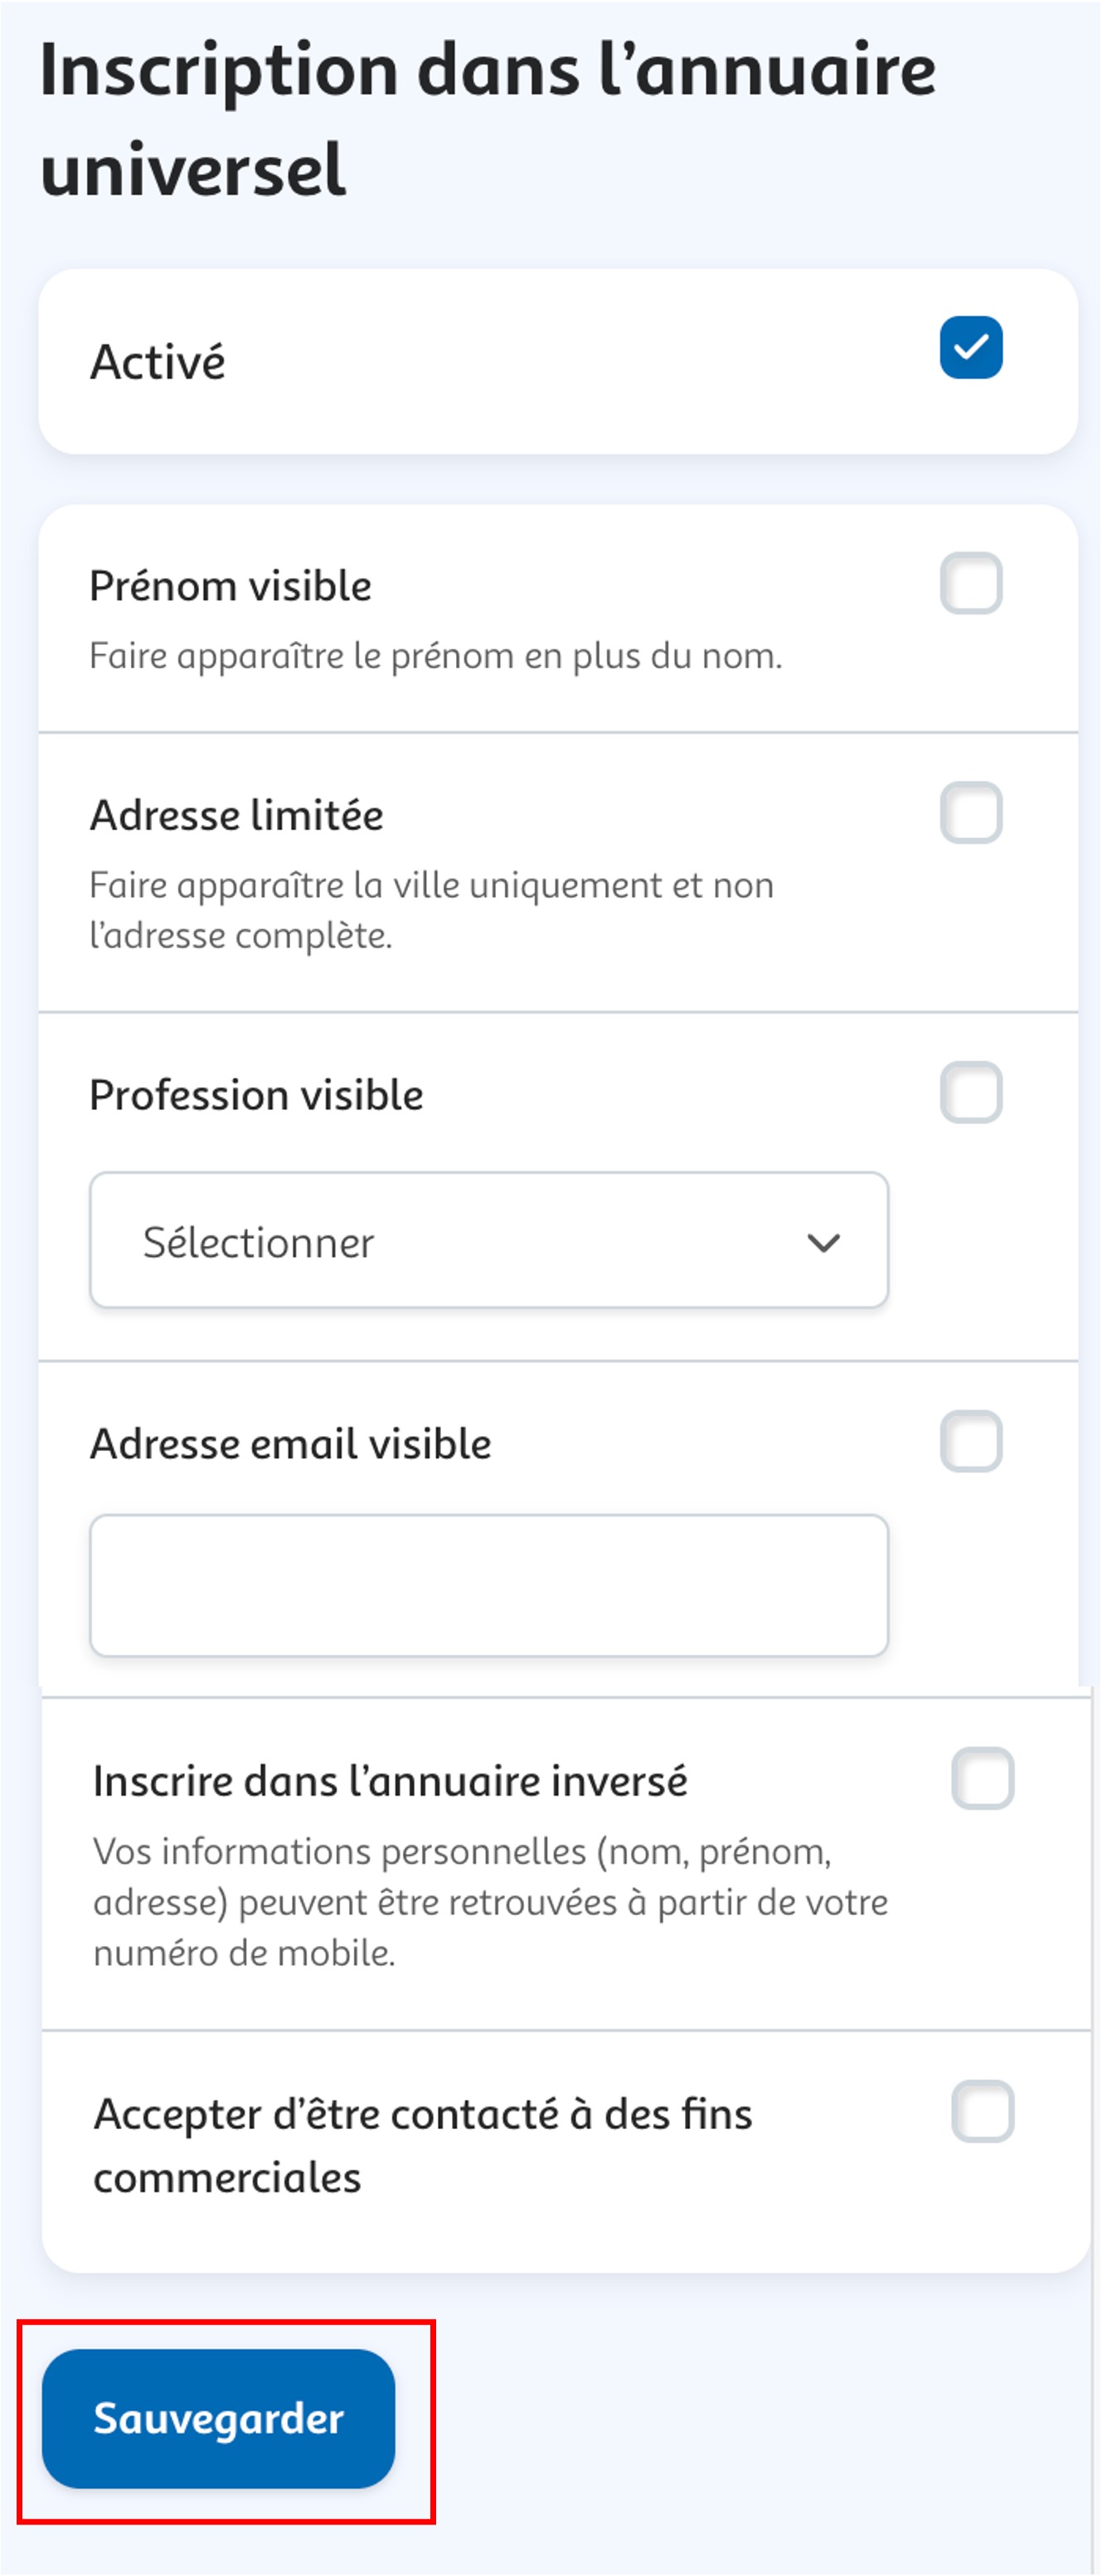This screenshot has width=1102, height=2576.
Task: Click the Activé label text
Action: click(x=157, y=361)
